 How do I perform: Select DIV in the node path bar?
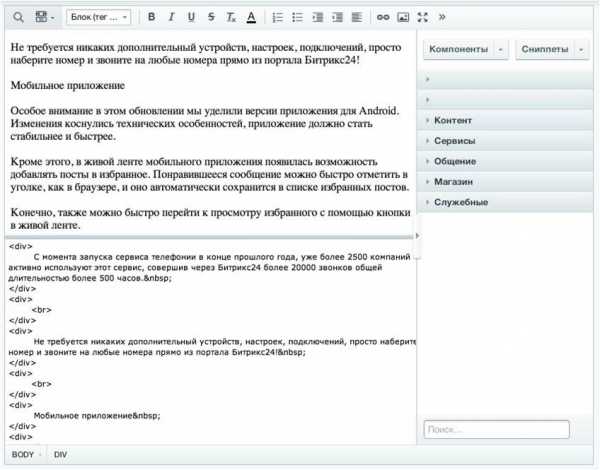coord(60,455)
